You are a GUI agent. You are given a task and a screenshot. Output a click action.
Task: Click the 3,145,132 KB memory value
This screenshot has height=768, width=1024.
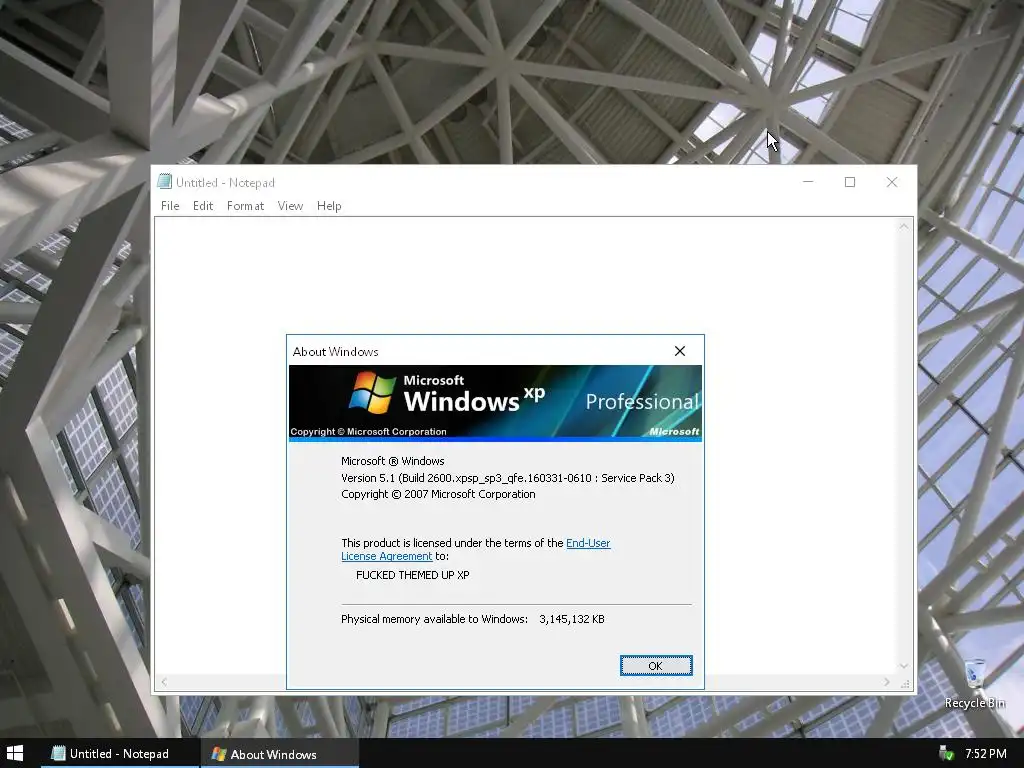(x=571, y=619)
